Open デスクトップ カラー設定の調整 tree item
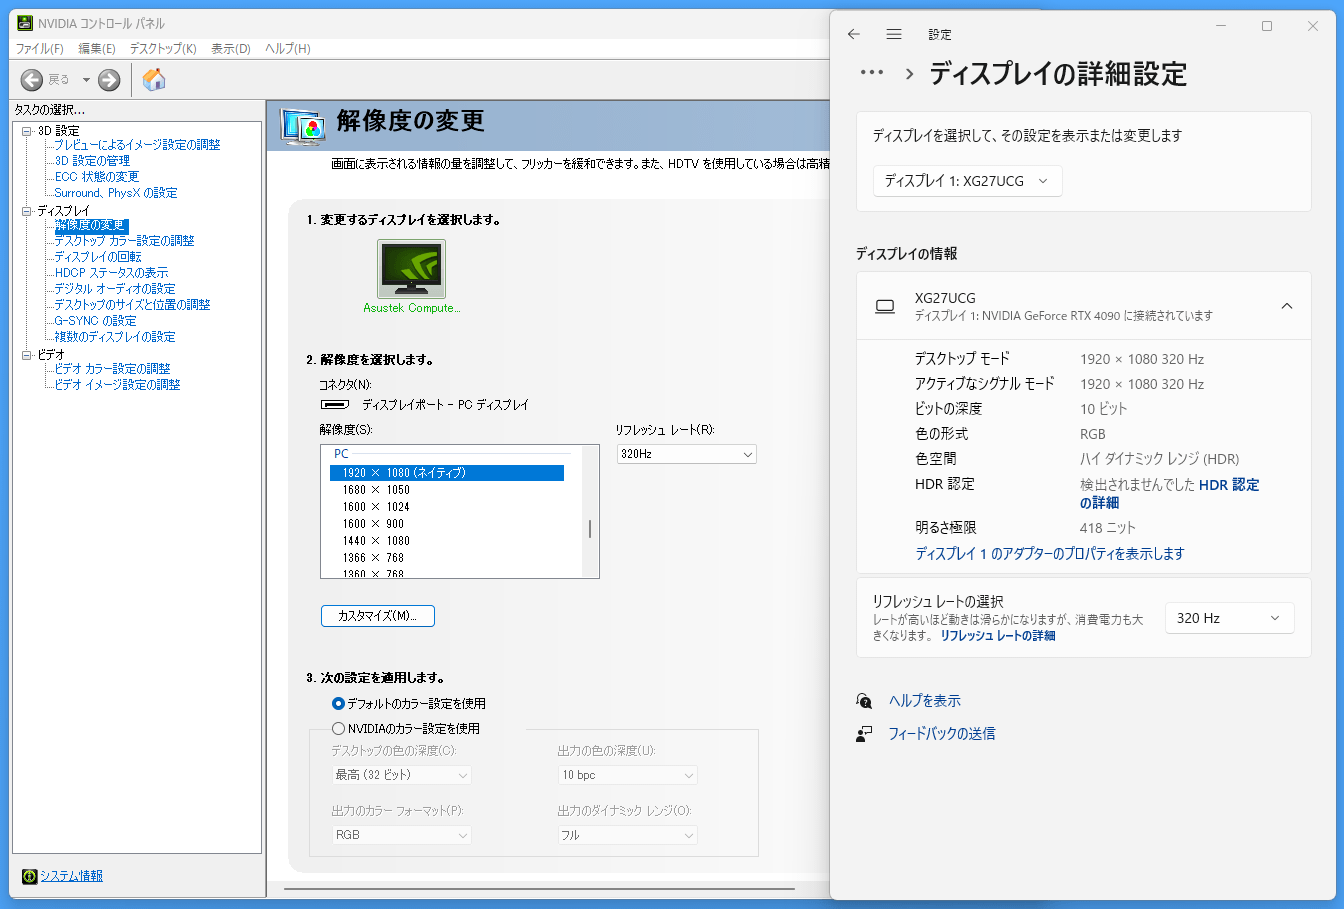This screenshot has width=1344, height=909. click(124, 241)
